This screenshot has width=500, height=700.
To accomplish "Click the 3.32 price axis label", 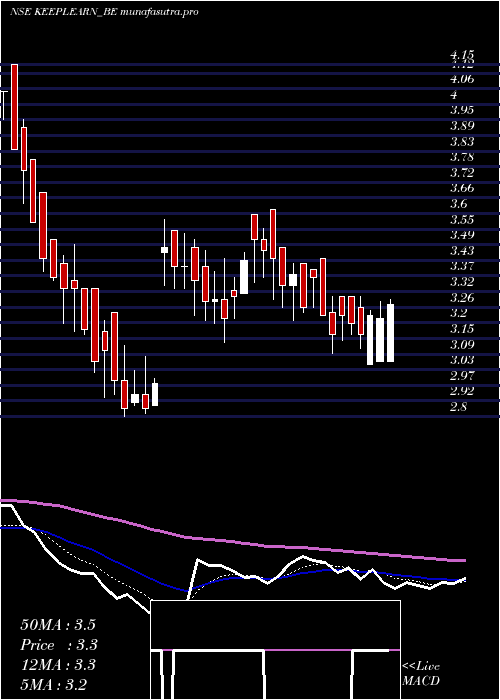I will coord(462,282).
